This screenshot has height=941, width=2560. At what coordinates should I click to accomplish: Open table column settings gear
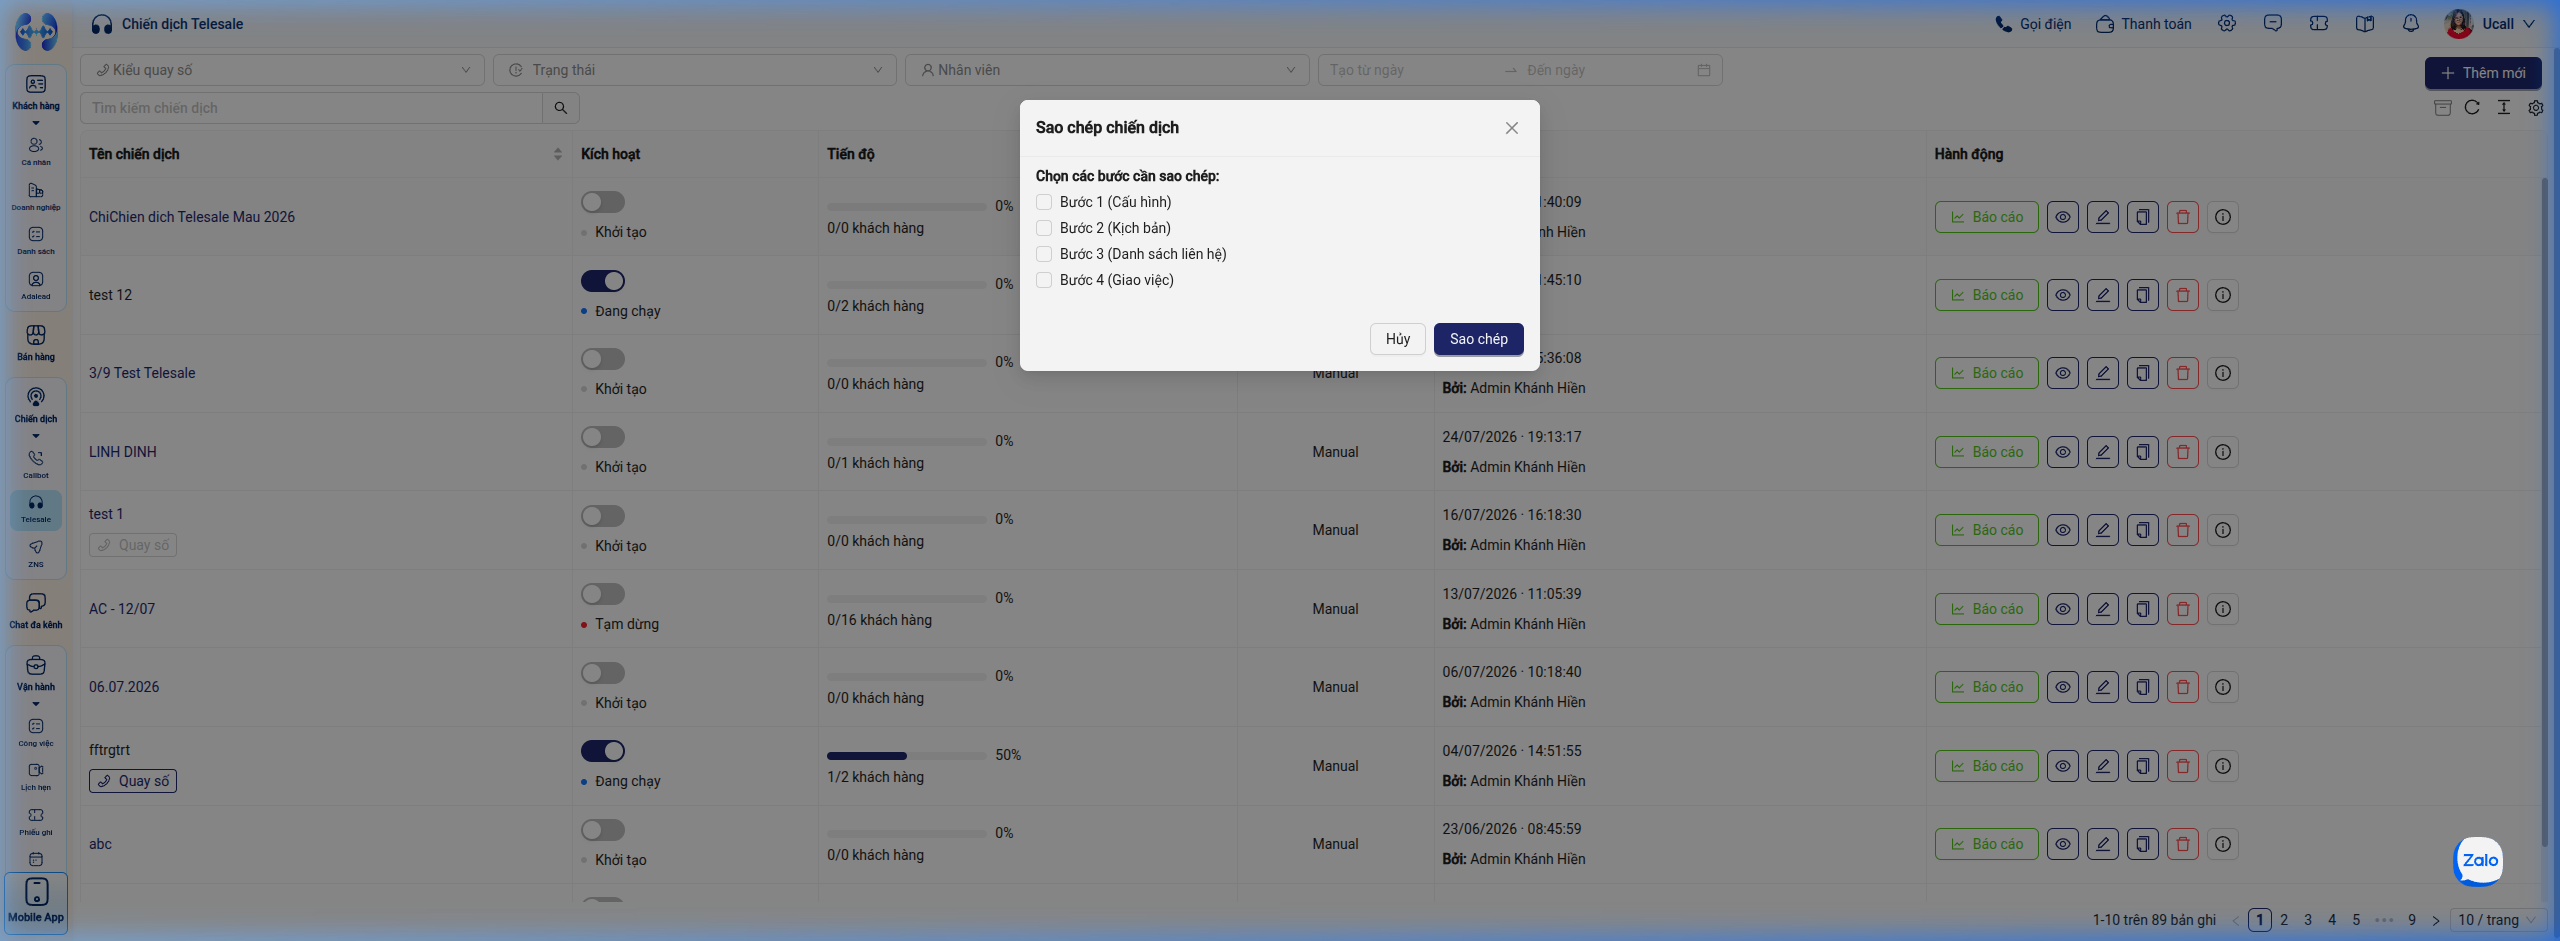(x=2536, y=108)
